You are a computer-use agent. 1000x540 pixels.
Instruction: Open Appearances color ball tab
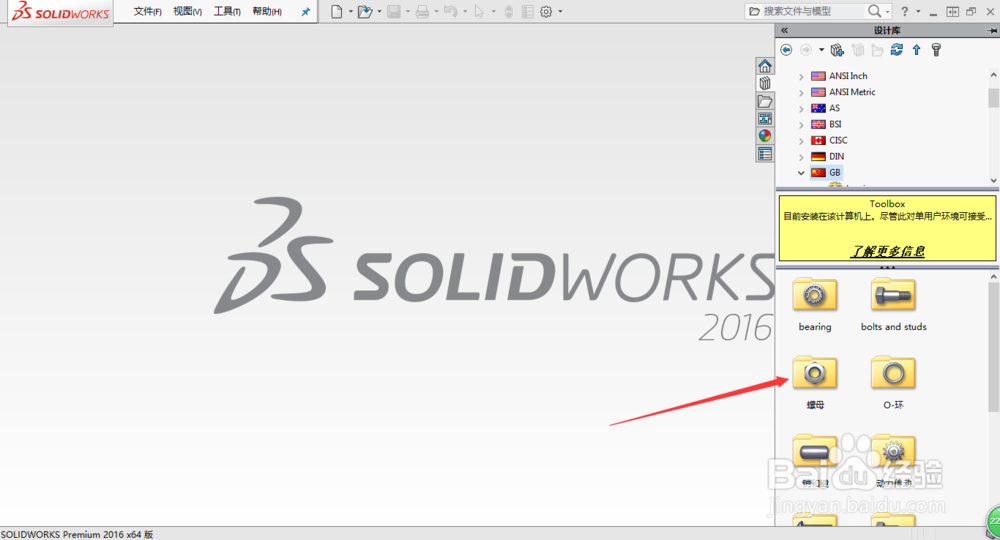pos(765,136)
